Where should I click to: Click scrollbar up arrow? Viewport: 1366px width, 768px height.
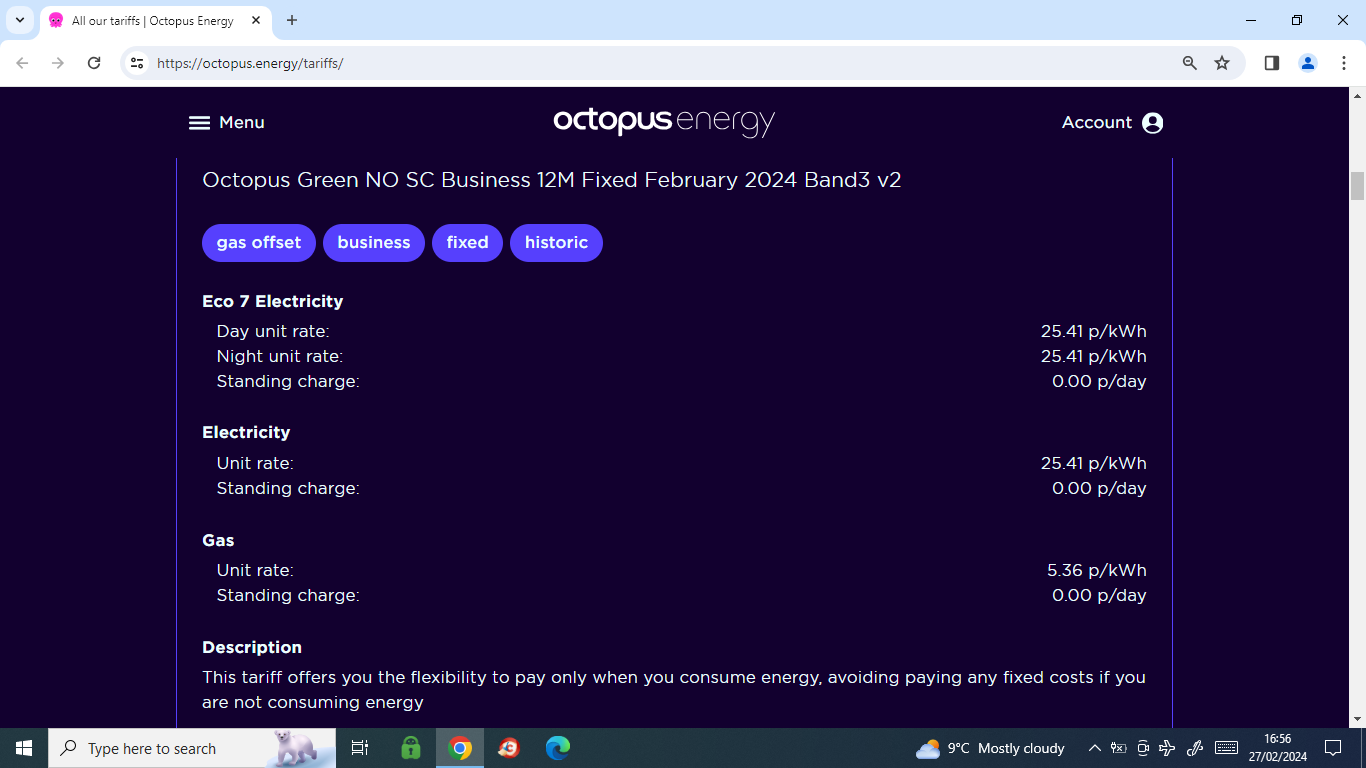click(1357, 96)
